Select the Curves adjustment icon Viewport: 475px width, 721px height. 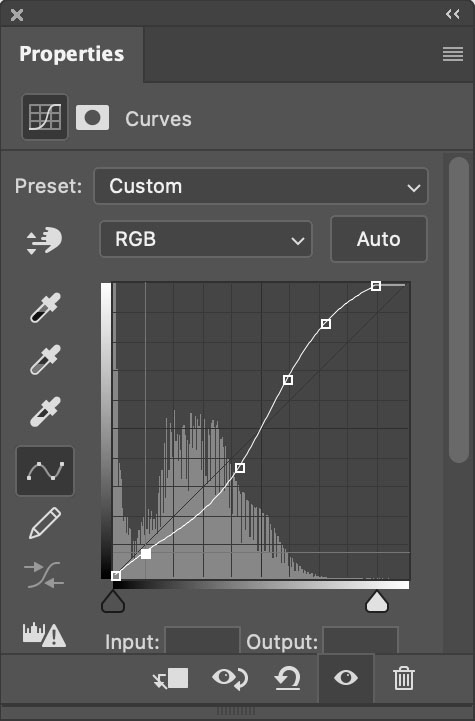coord(45,117)
